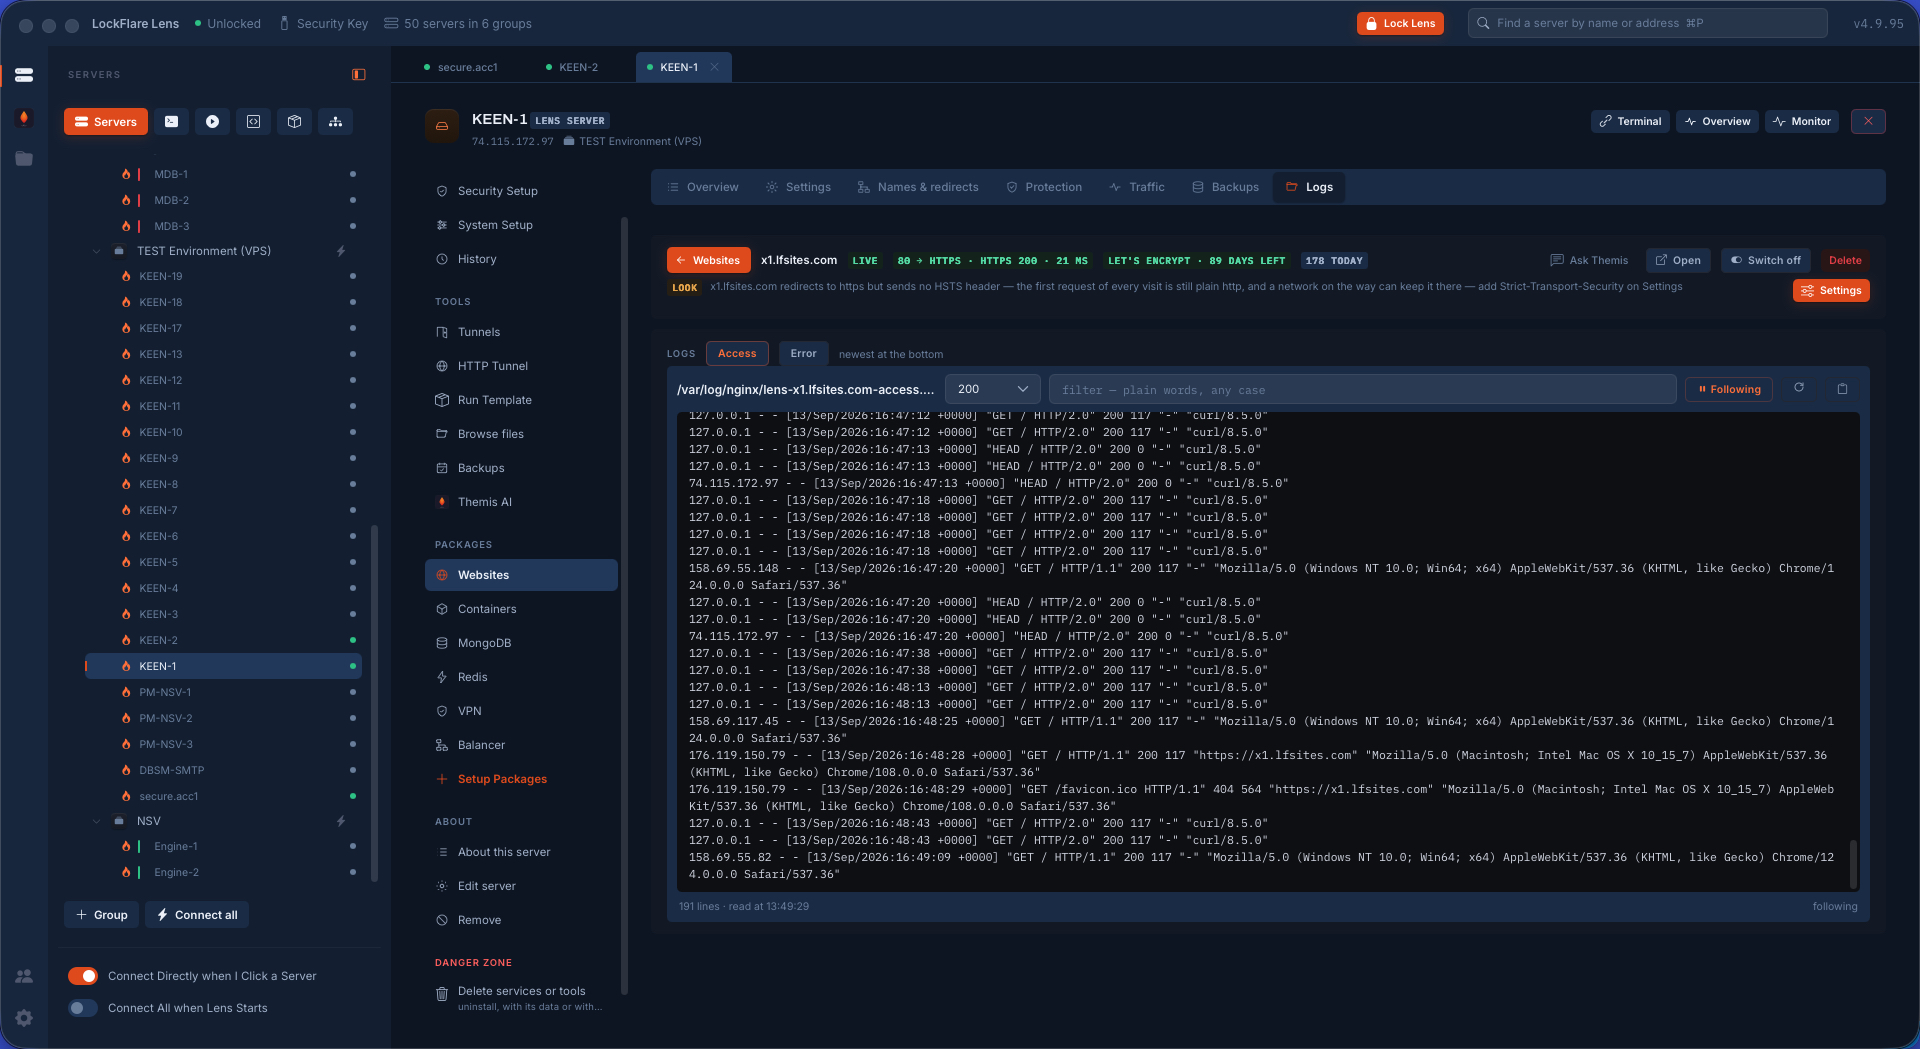
Task: Click Ask Themis
Action: 1589,260
